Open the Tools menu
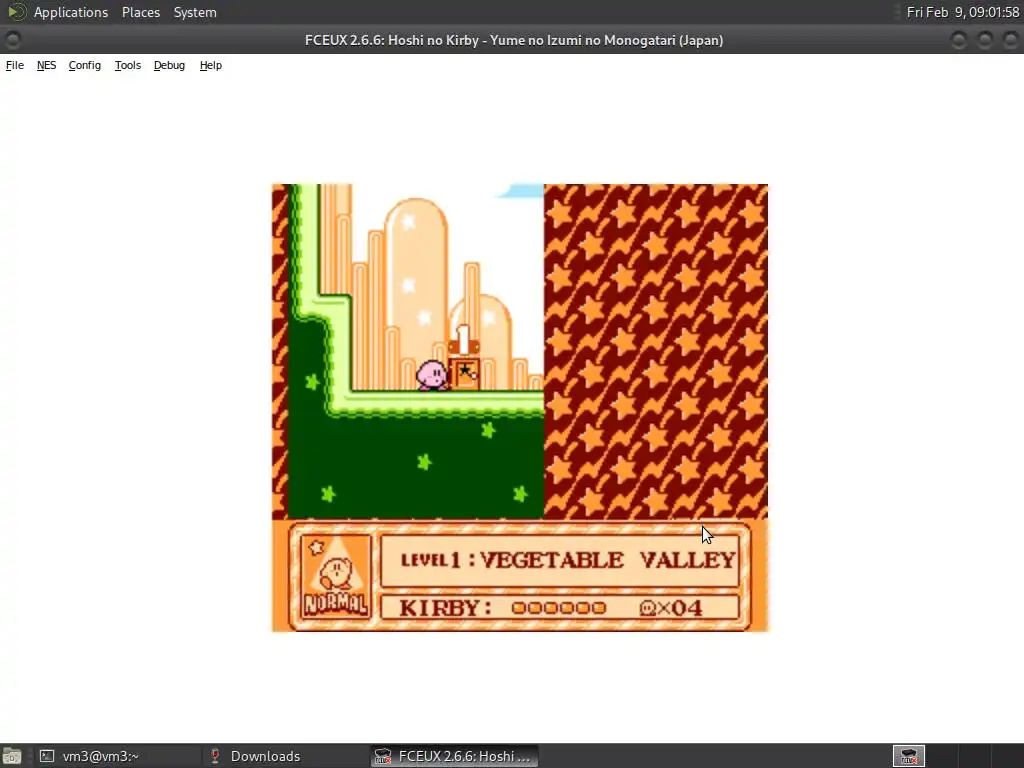1024x768 pixels. click(127, 65)
